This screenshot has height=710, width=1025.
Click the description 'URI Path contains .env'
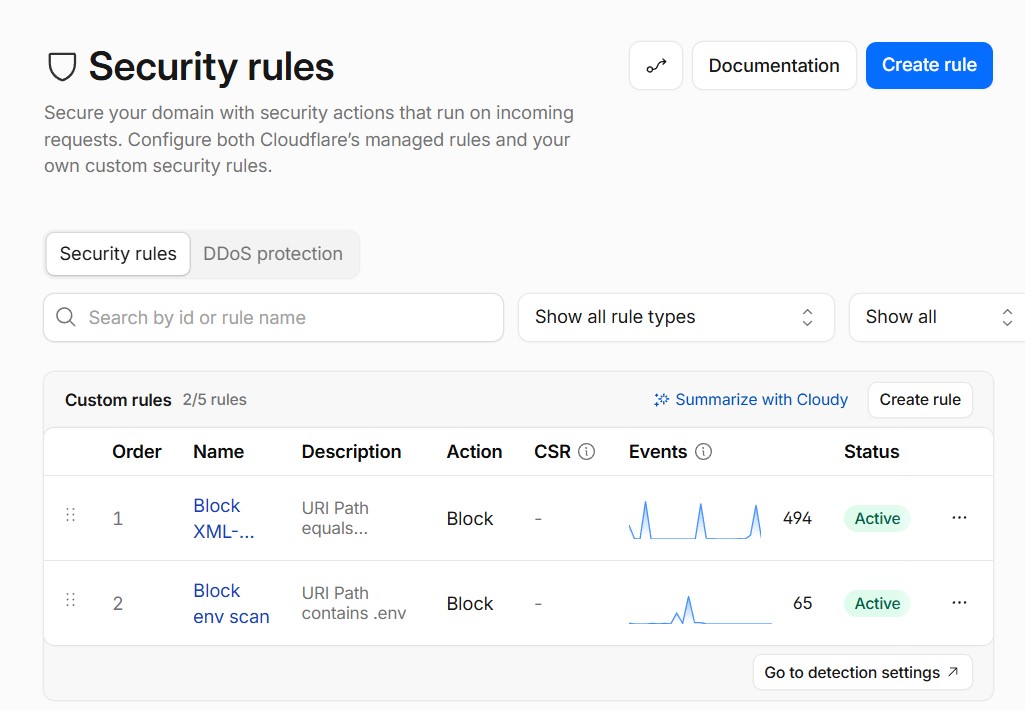[354, 603]
